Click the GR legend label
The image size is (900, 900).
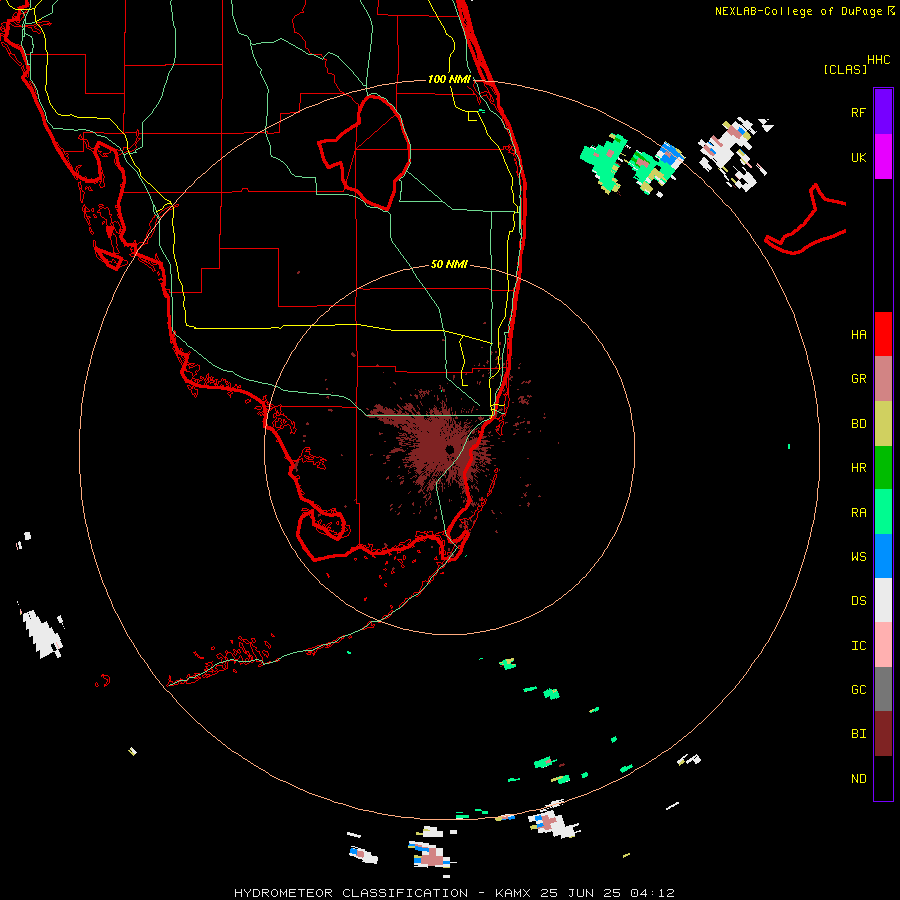tap(858, 379)
